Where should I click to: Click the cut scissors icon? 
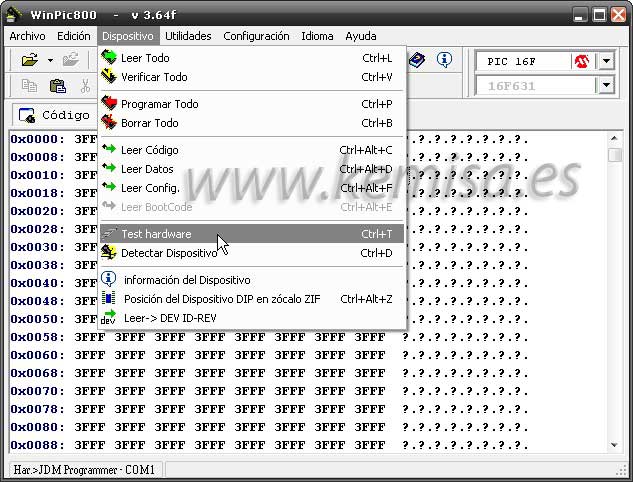pos(85,86)
